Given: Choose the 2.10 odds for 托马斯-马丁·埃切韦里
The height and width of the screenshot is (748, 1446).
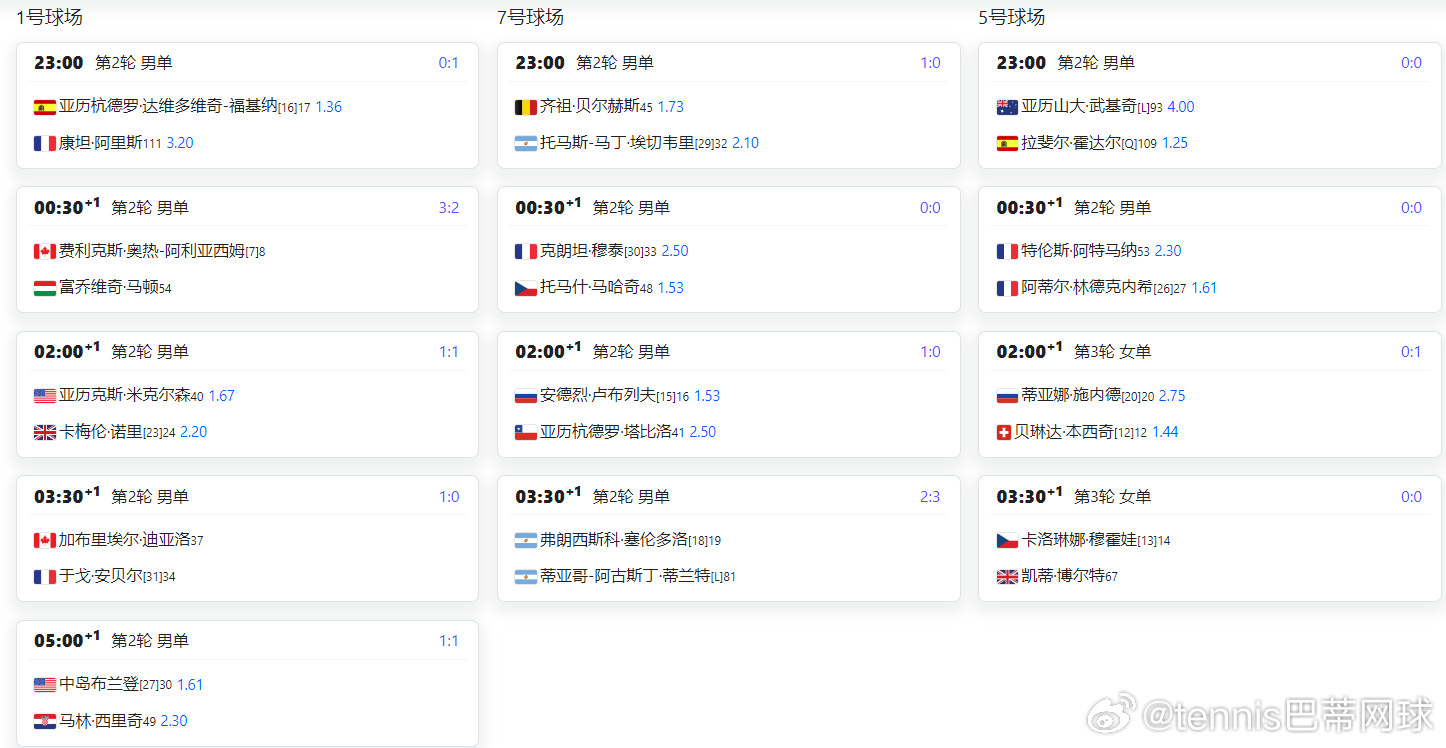Looking at the screenshot, I should pos(746,143).
